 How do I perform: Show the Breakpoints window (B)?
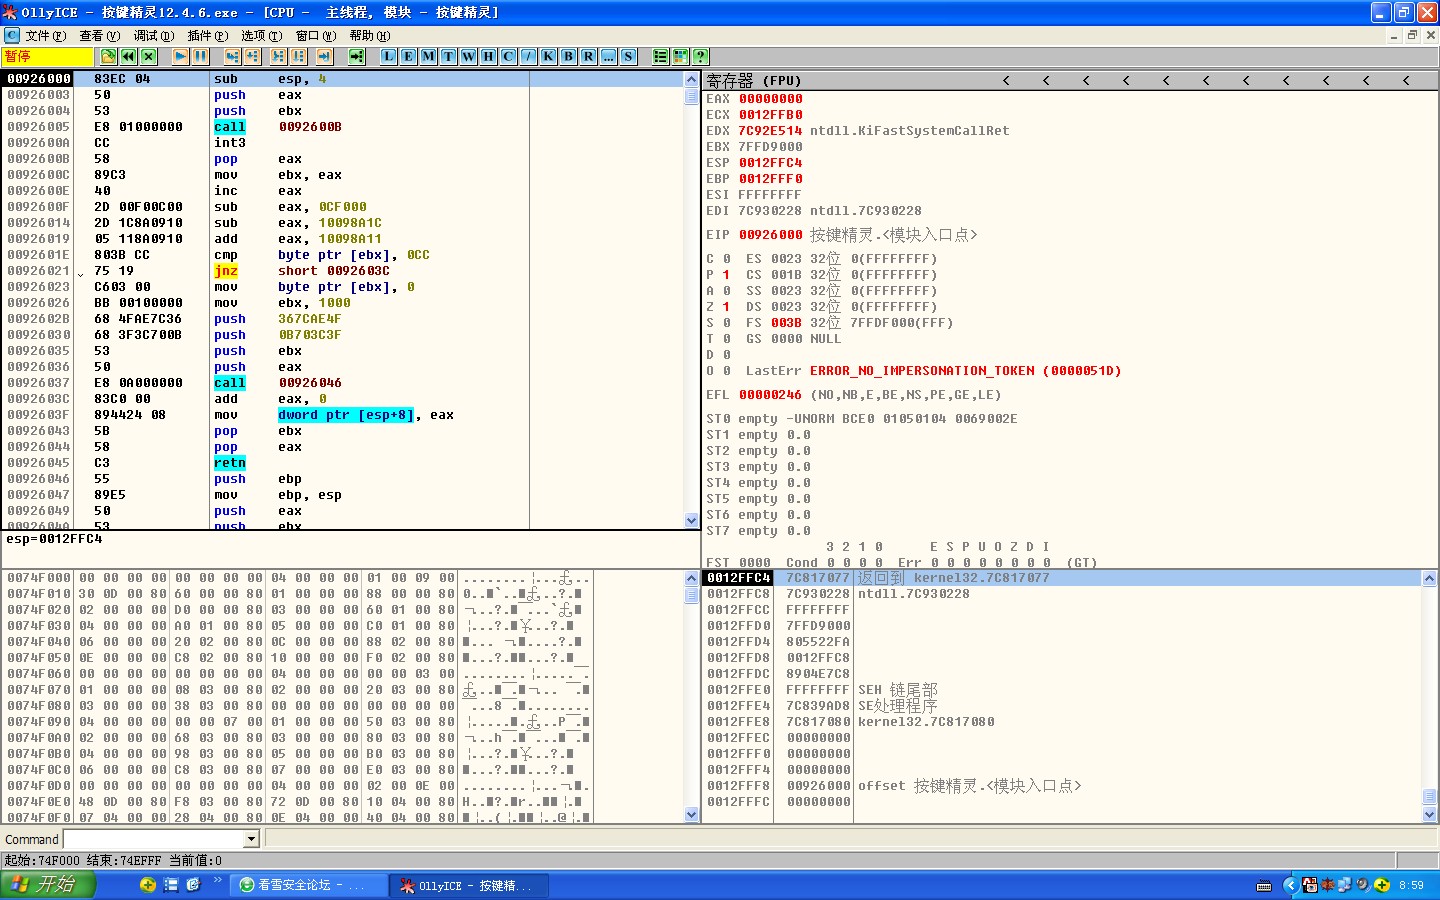[x=568, y=57]
